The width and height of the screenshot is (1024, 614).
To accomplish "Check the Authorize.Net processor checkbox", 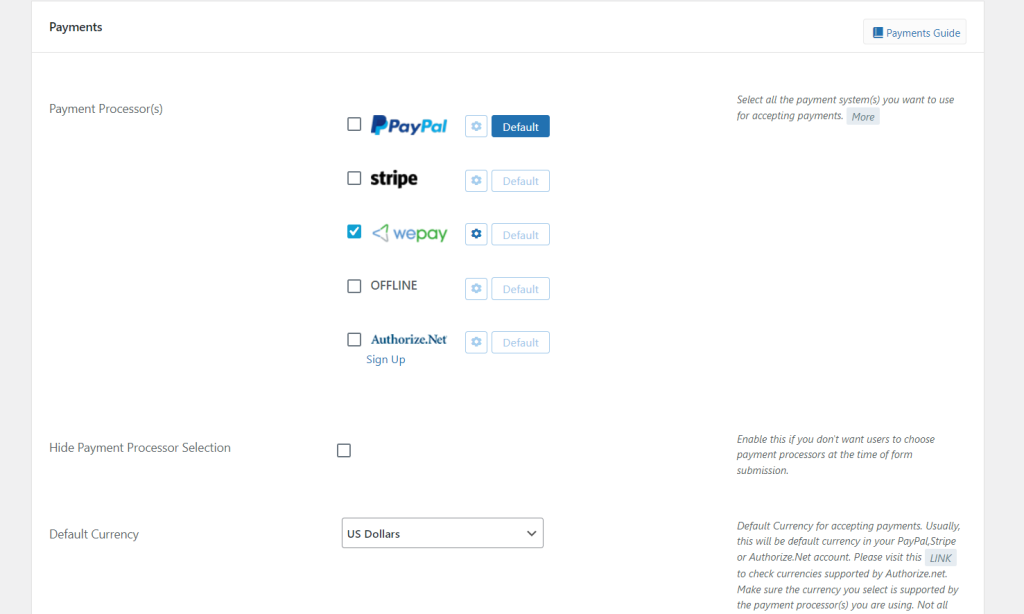I will point(354,340).
